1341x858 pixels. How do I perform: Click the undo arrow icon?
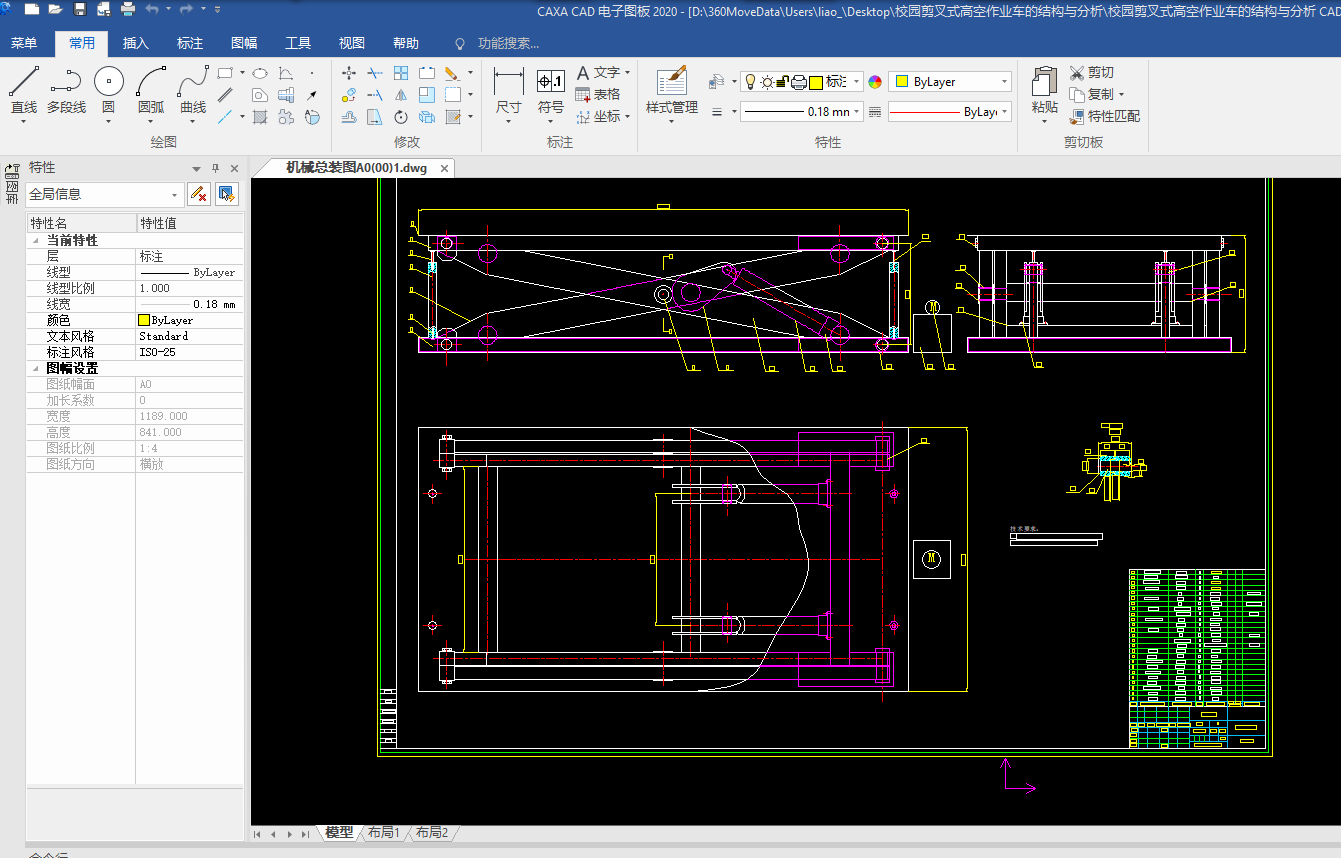(x=153, y=9)
